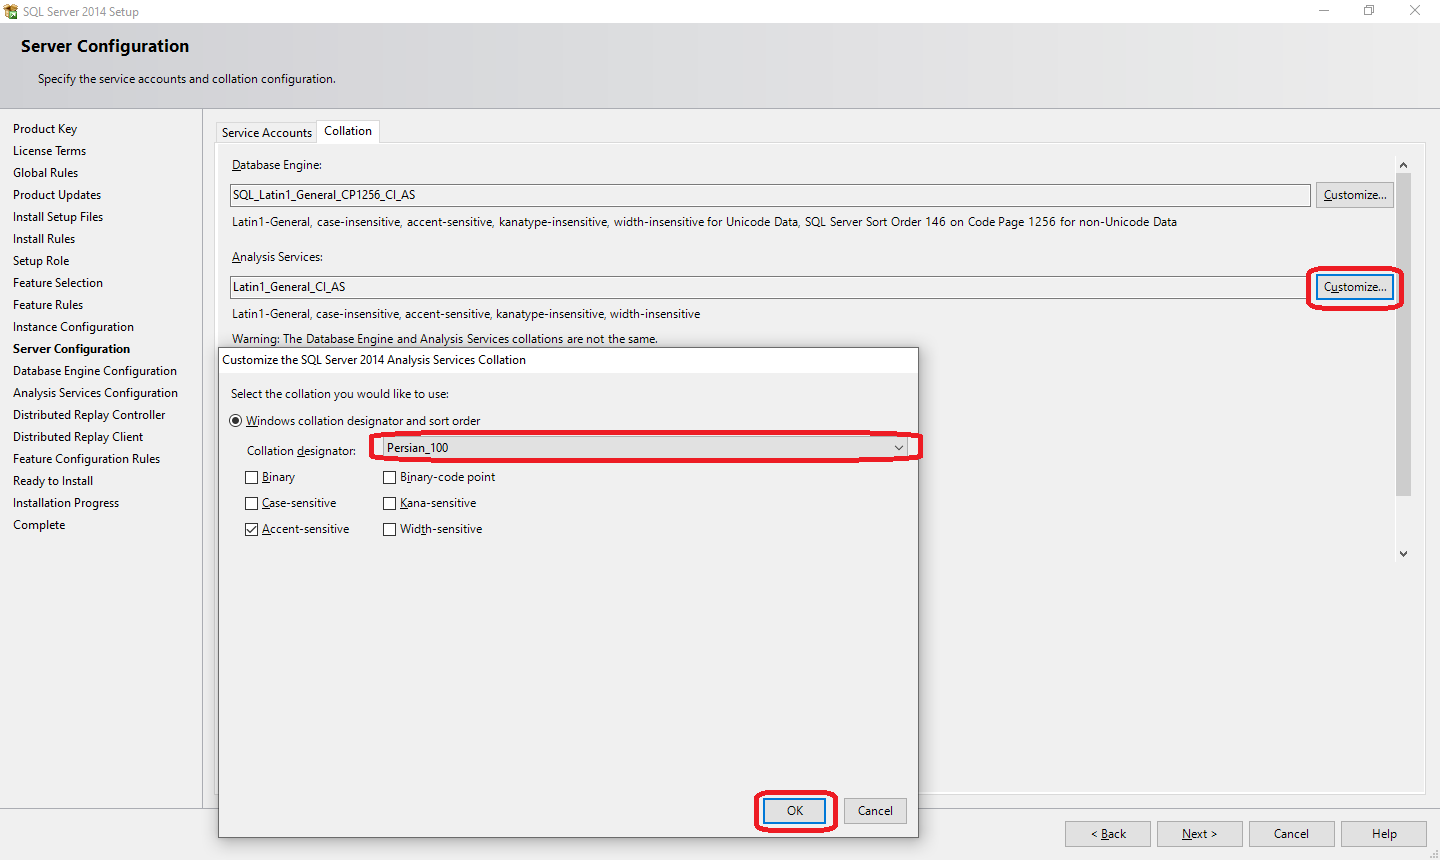The image size is (1440, 860).
Task: Select Server Configuration step in sidebar
Action: pyautogui.click(x=71, y=349)
